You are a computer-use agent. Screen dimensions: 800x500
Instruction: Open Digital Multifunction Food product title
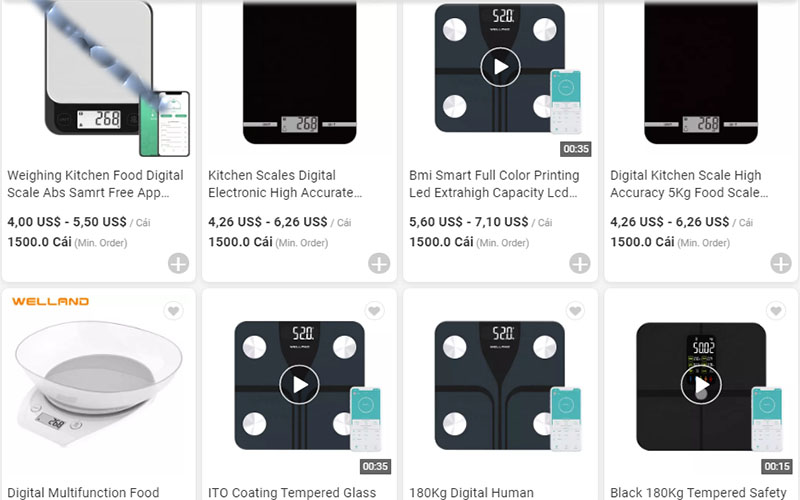[83, 492]
